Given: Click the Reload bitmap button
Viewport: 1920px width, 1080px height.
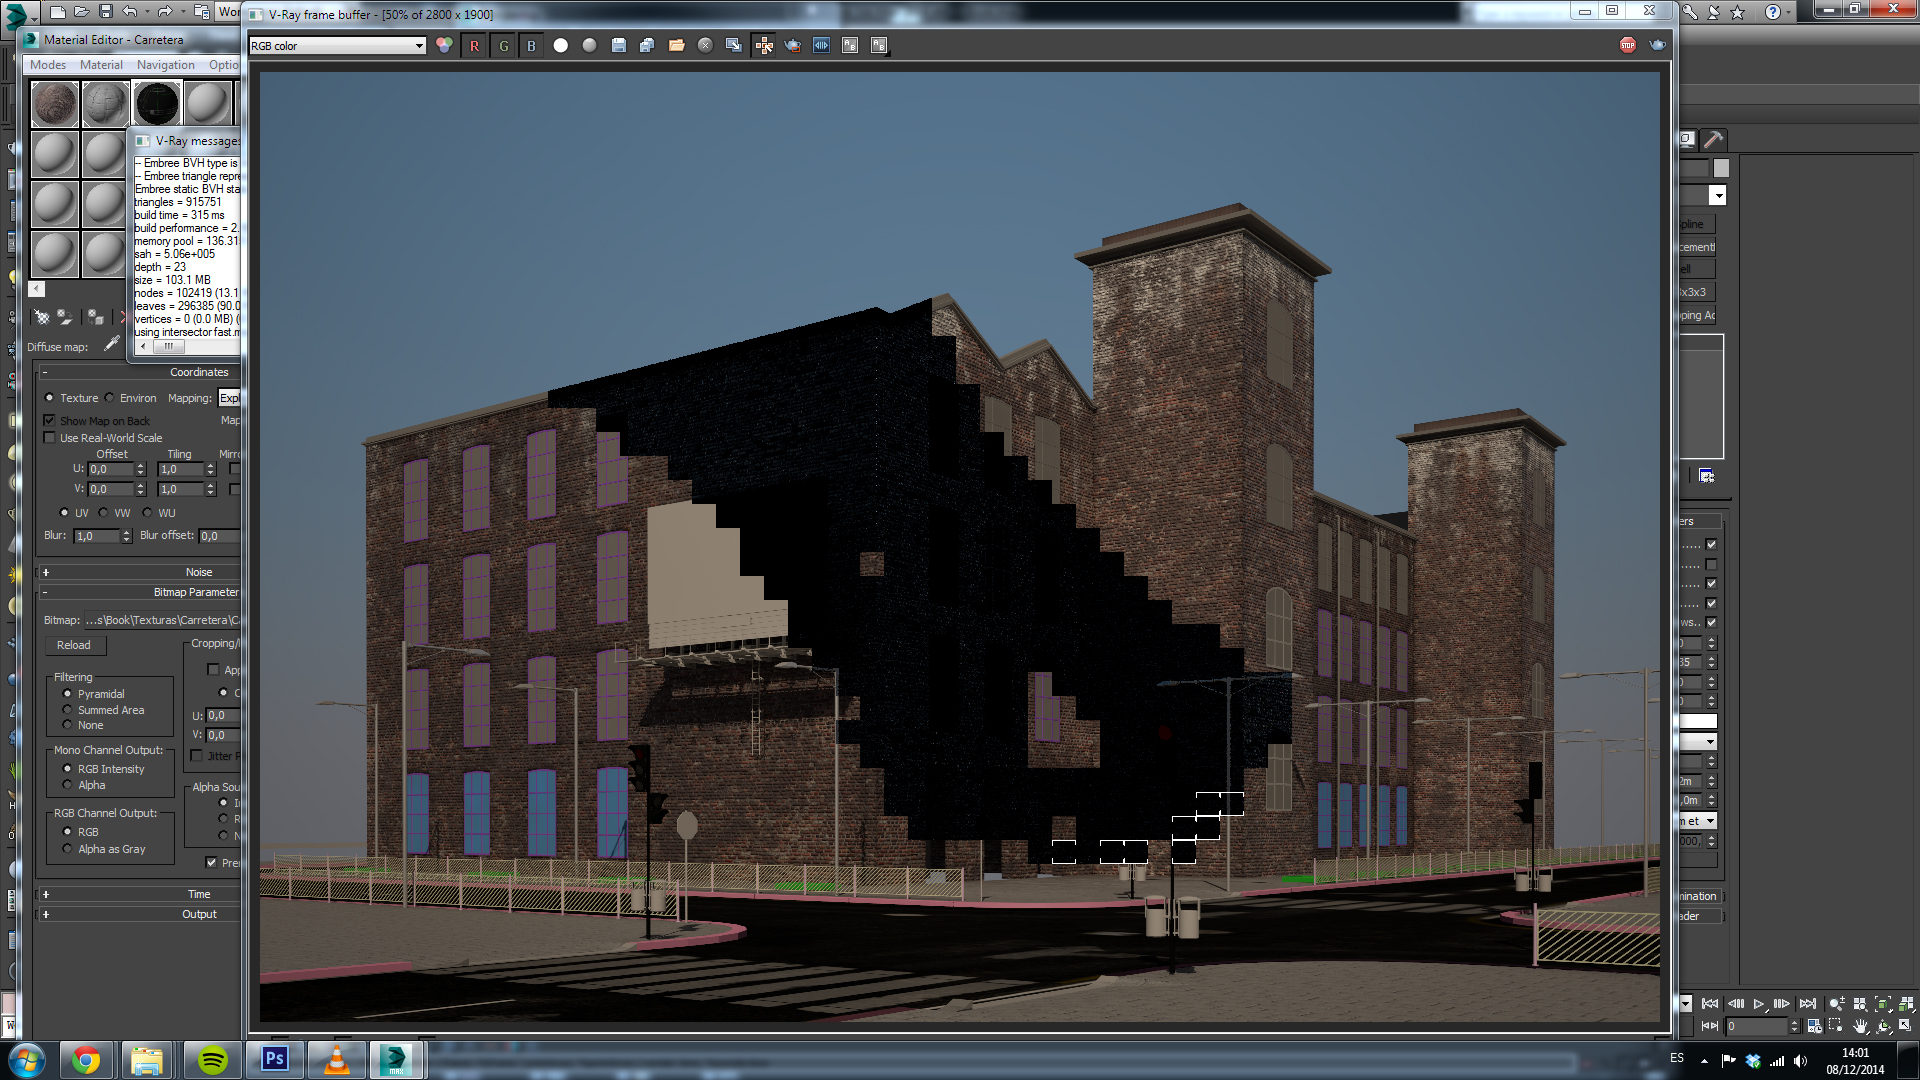Looking at the screenshot, I should pos(73,645).
